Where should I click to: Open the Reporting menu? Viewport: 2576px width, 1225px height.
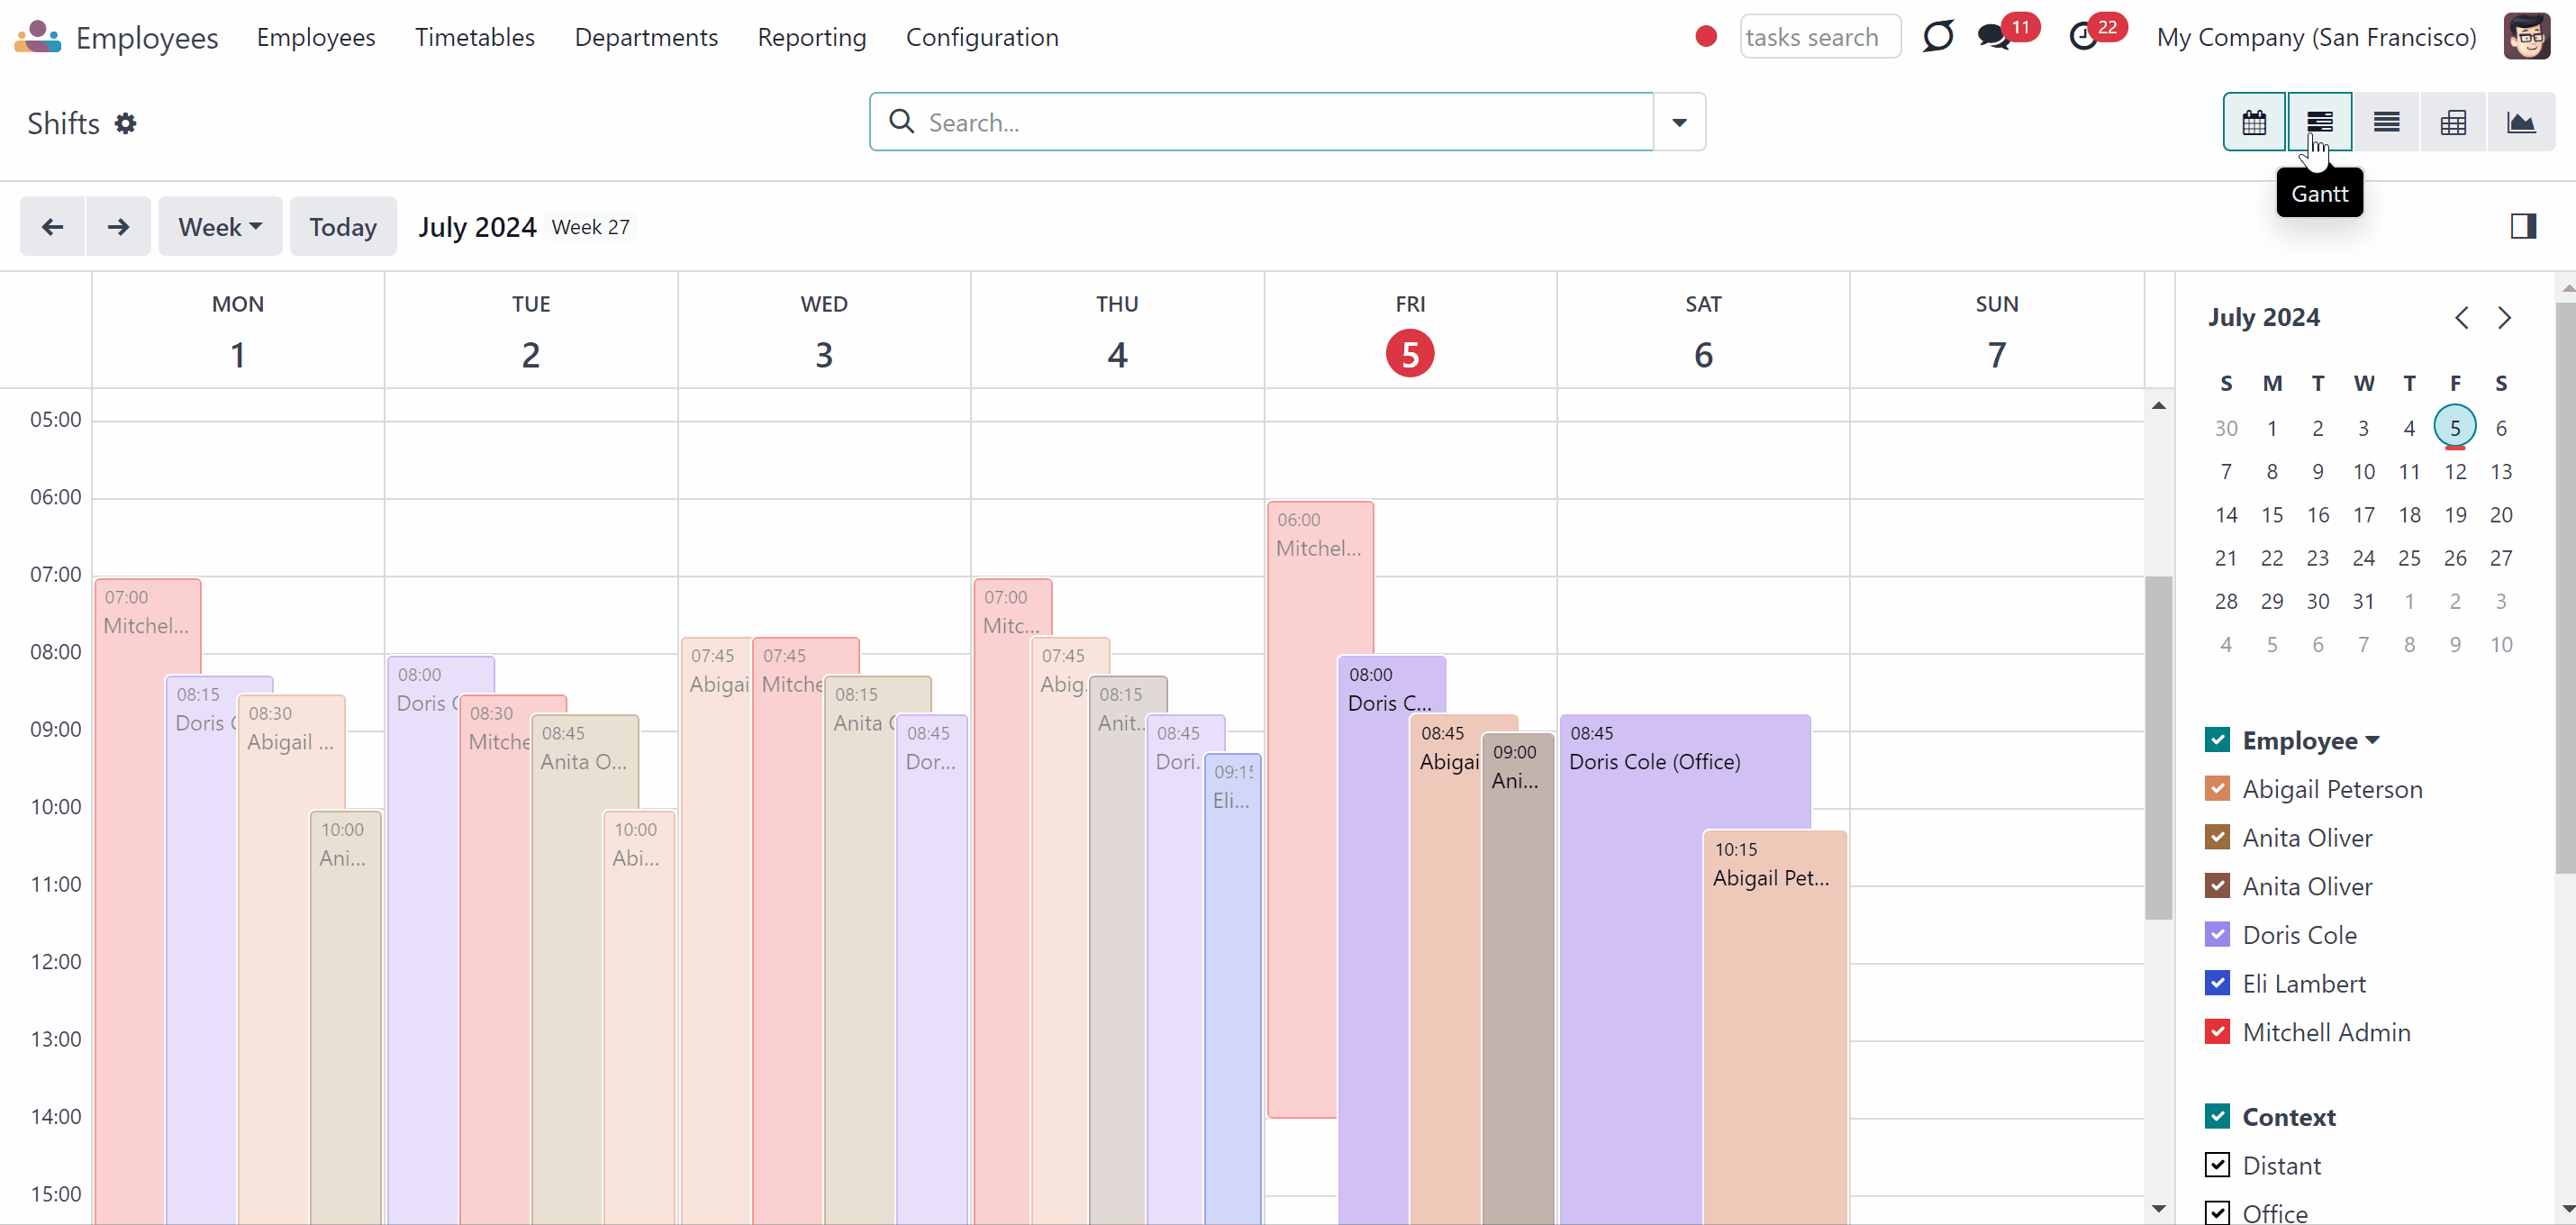pos(812,37)
